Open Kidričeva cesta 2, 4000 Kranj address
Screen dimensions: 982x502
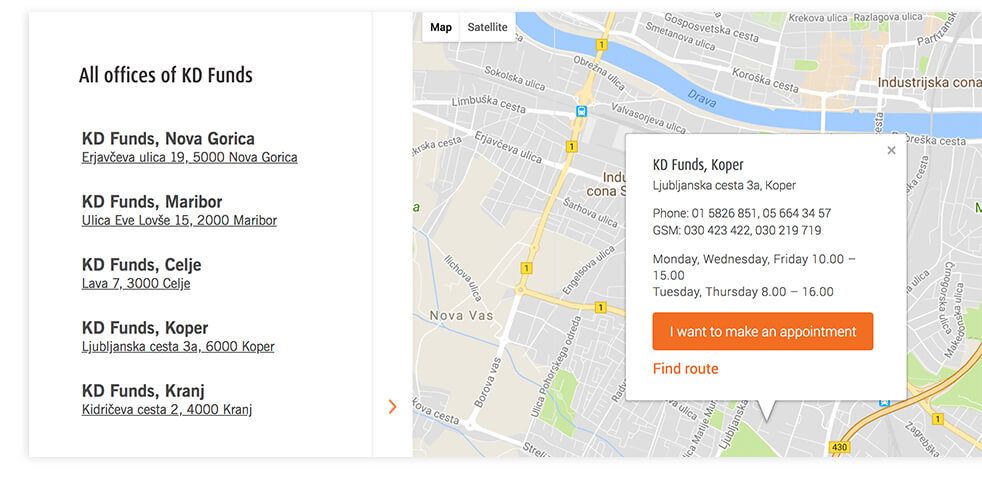click(x=167, y=409)
